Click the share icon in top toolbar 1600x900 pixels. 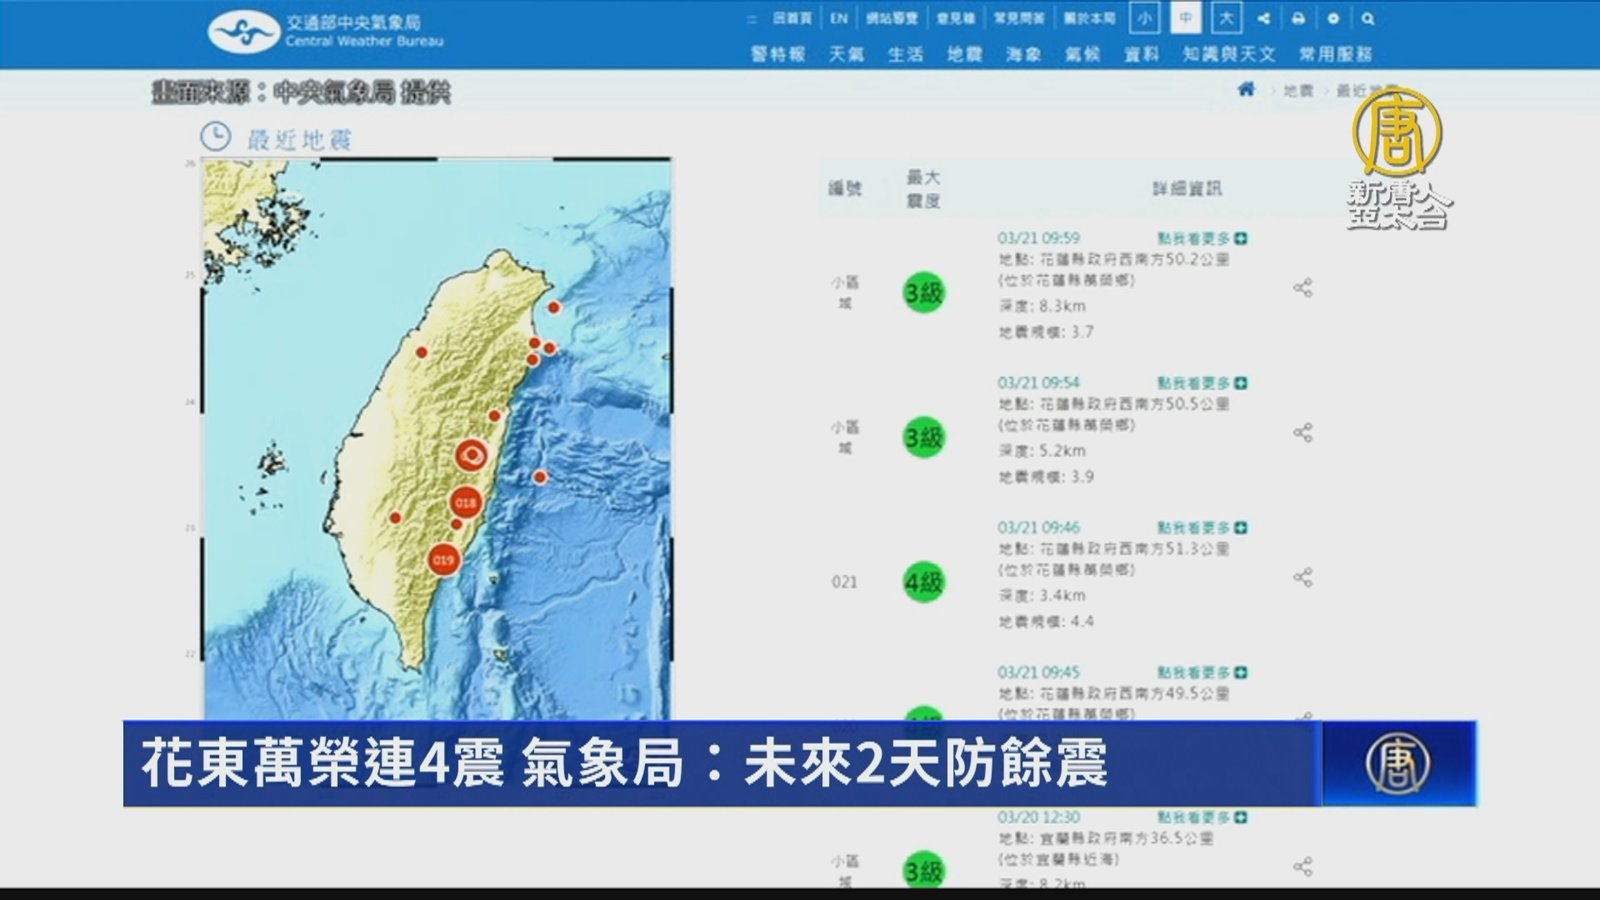(x=1264, y=18)
